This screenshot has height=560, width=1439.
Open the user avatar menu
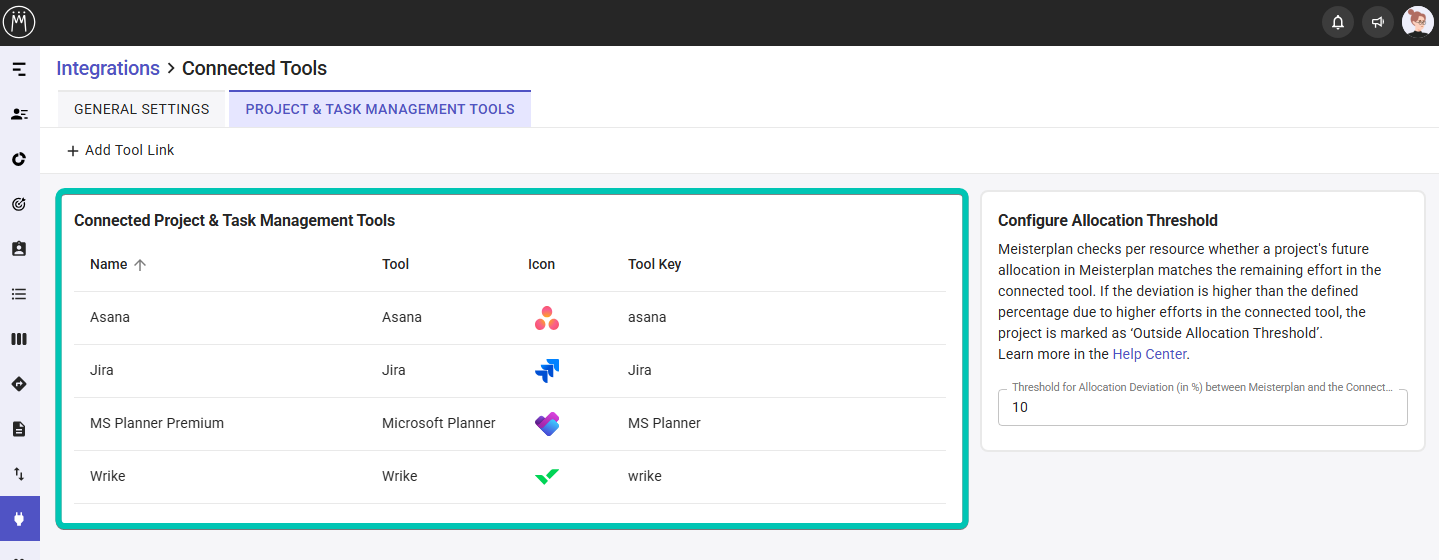pos(1418,22)
